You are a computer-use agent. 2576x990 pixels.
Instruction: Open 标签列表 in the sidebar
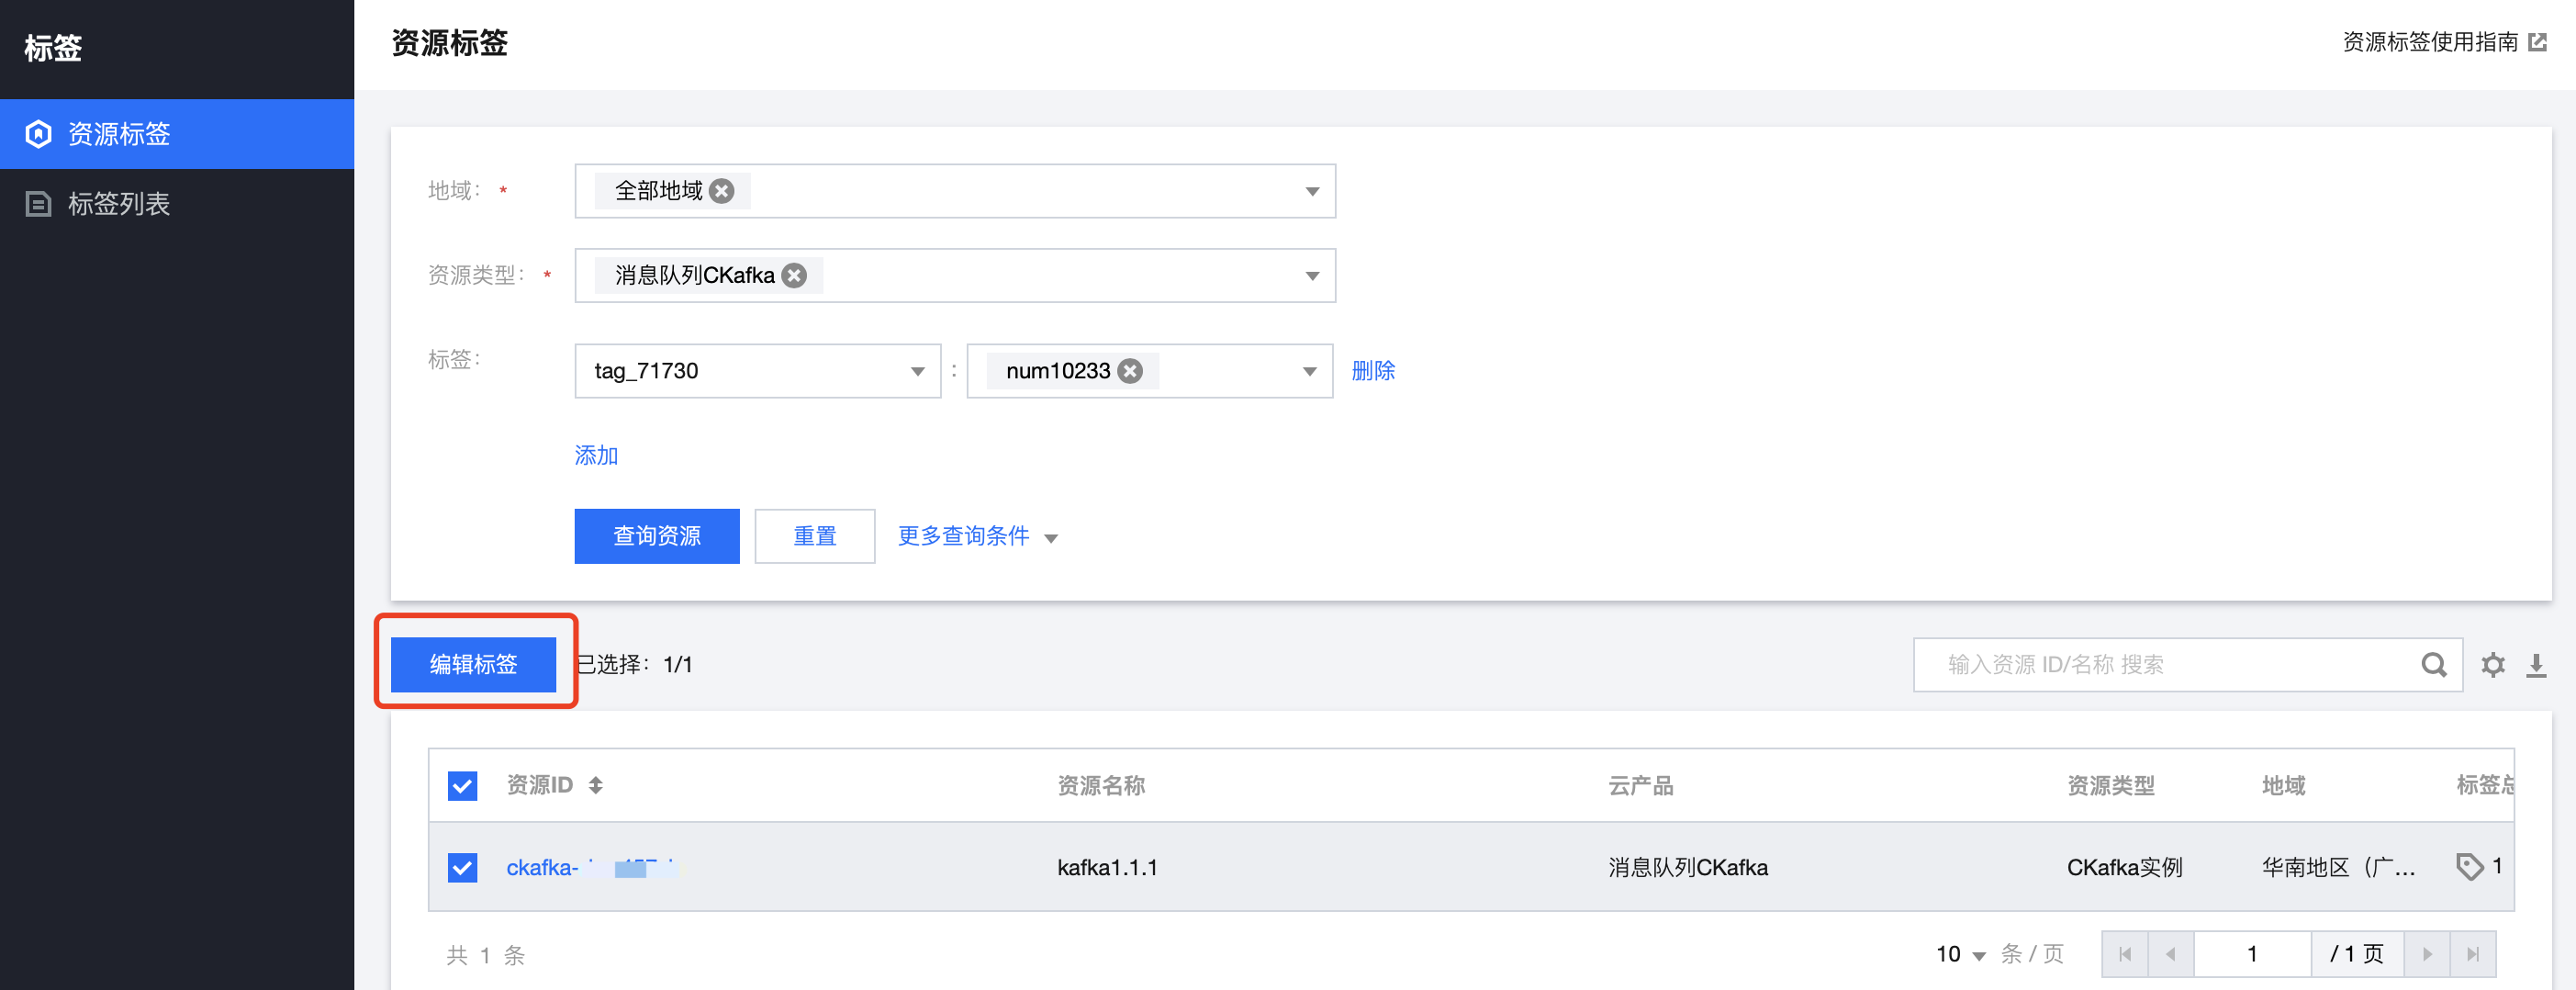176,204
